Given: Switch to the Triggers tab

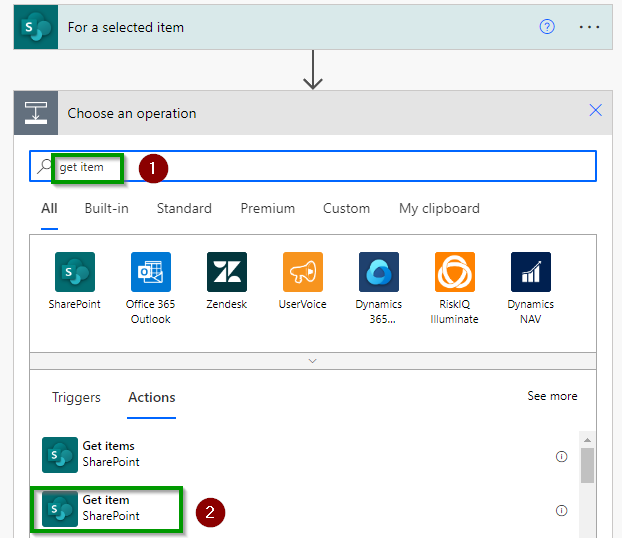Looking at the screenshot, I should coord(76,397).
